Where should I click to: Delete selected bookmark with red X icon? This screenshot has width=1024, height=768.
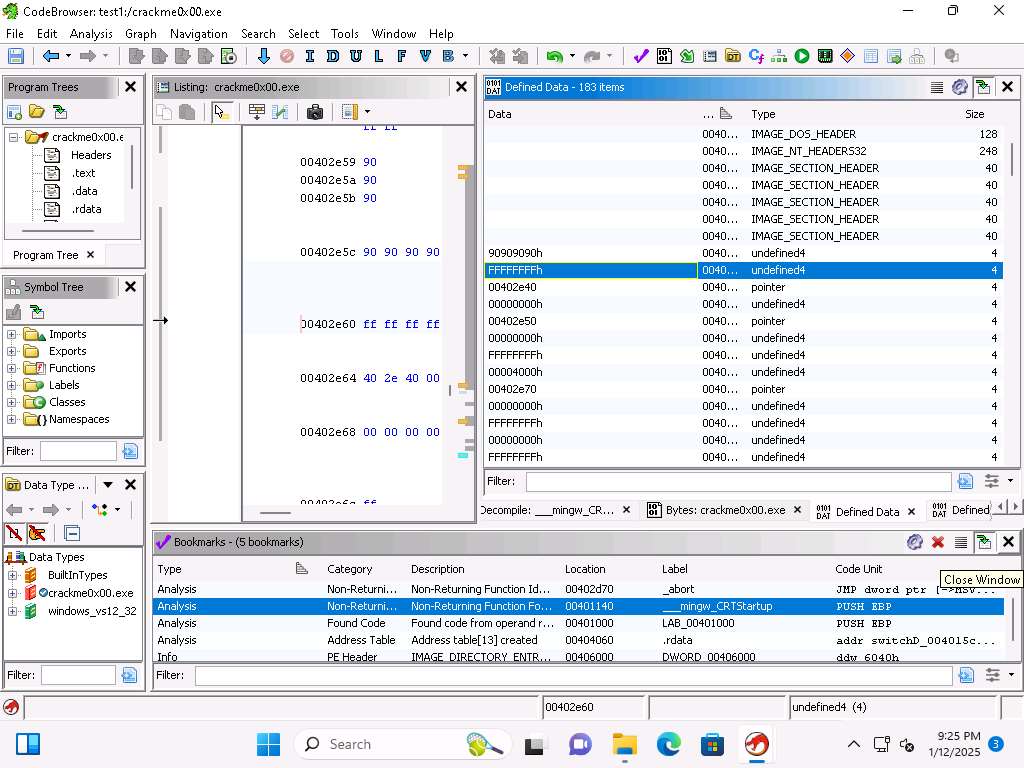(x=938, y=542)
